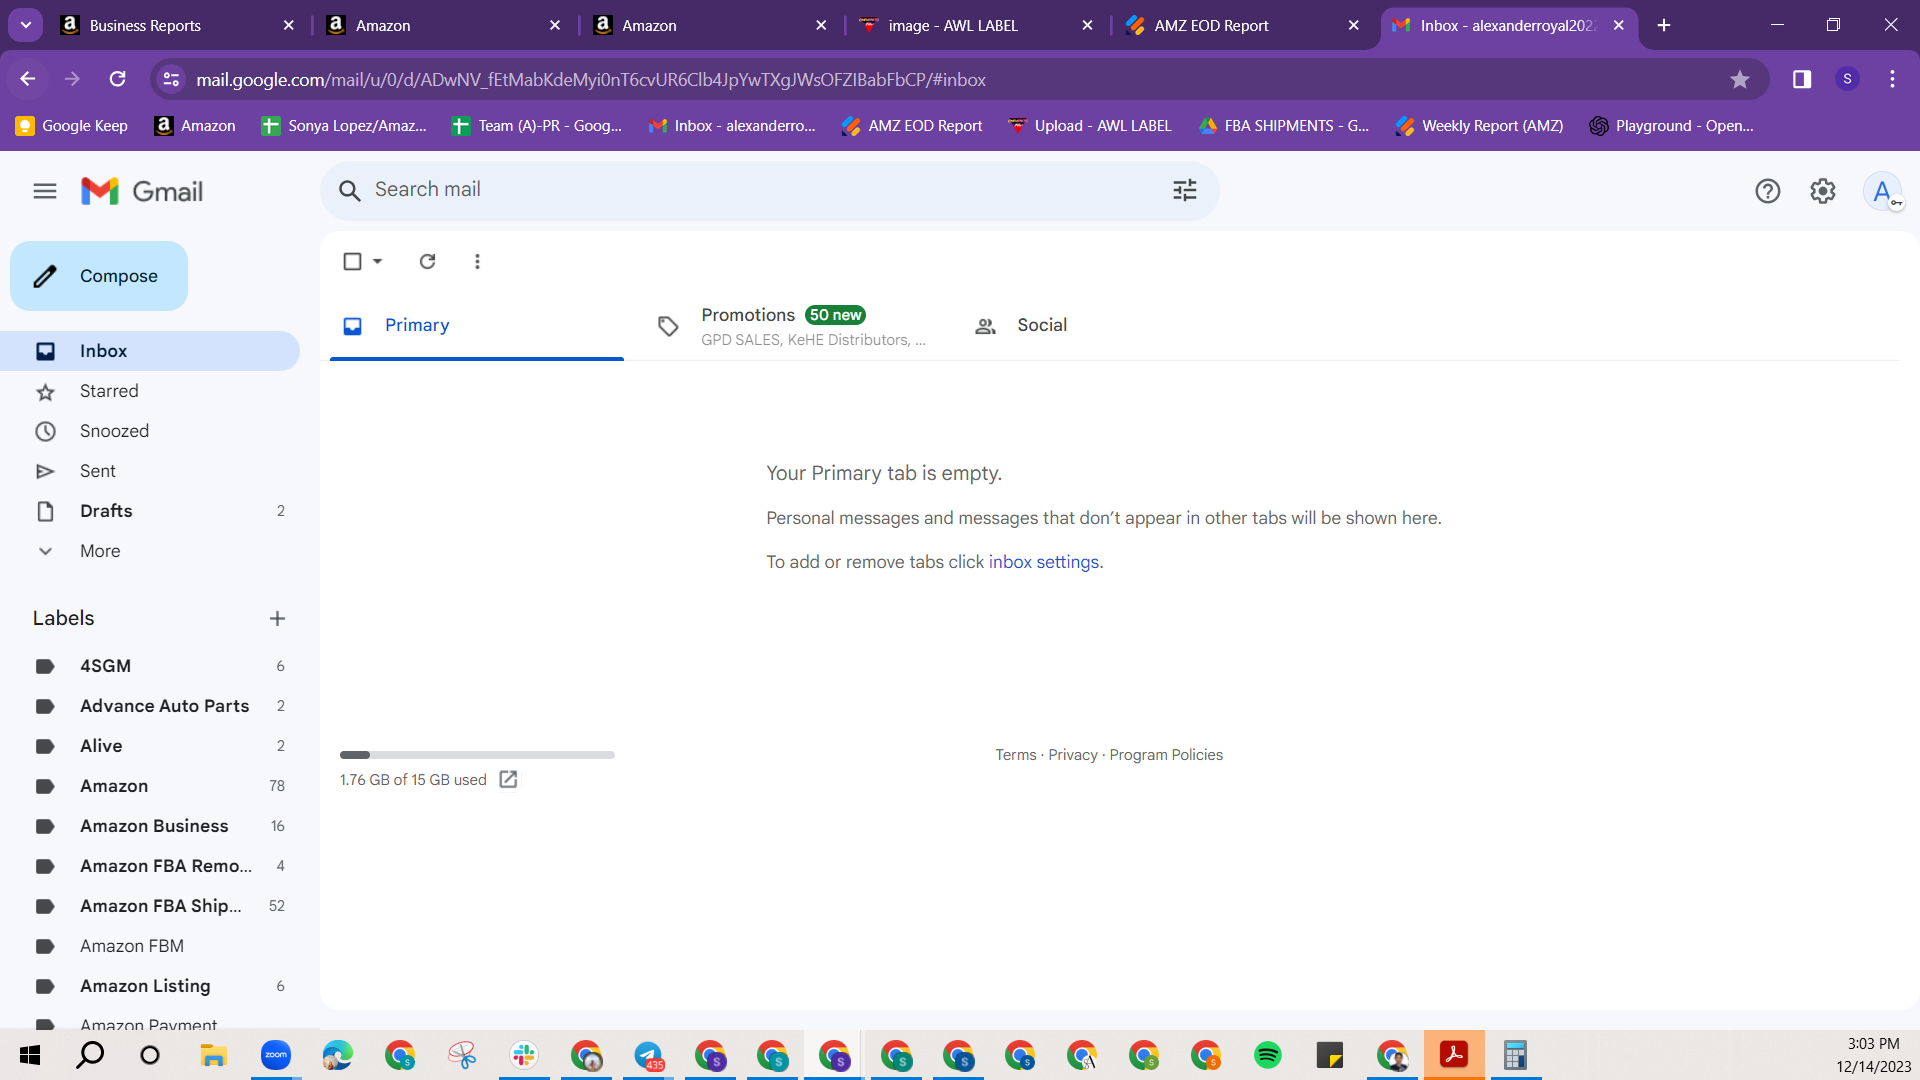
Task: Open the FBA SHIPMENTS bookmark
Action: [1285, 126]
